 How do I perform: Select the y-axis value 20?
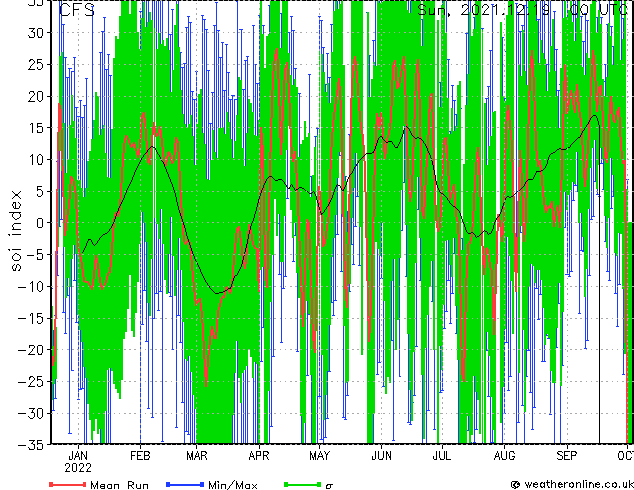[x=36, y=96]
